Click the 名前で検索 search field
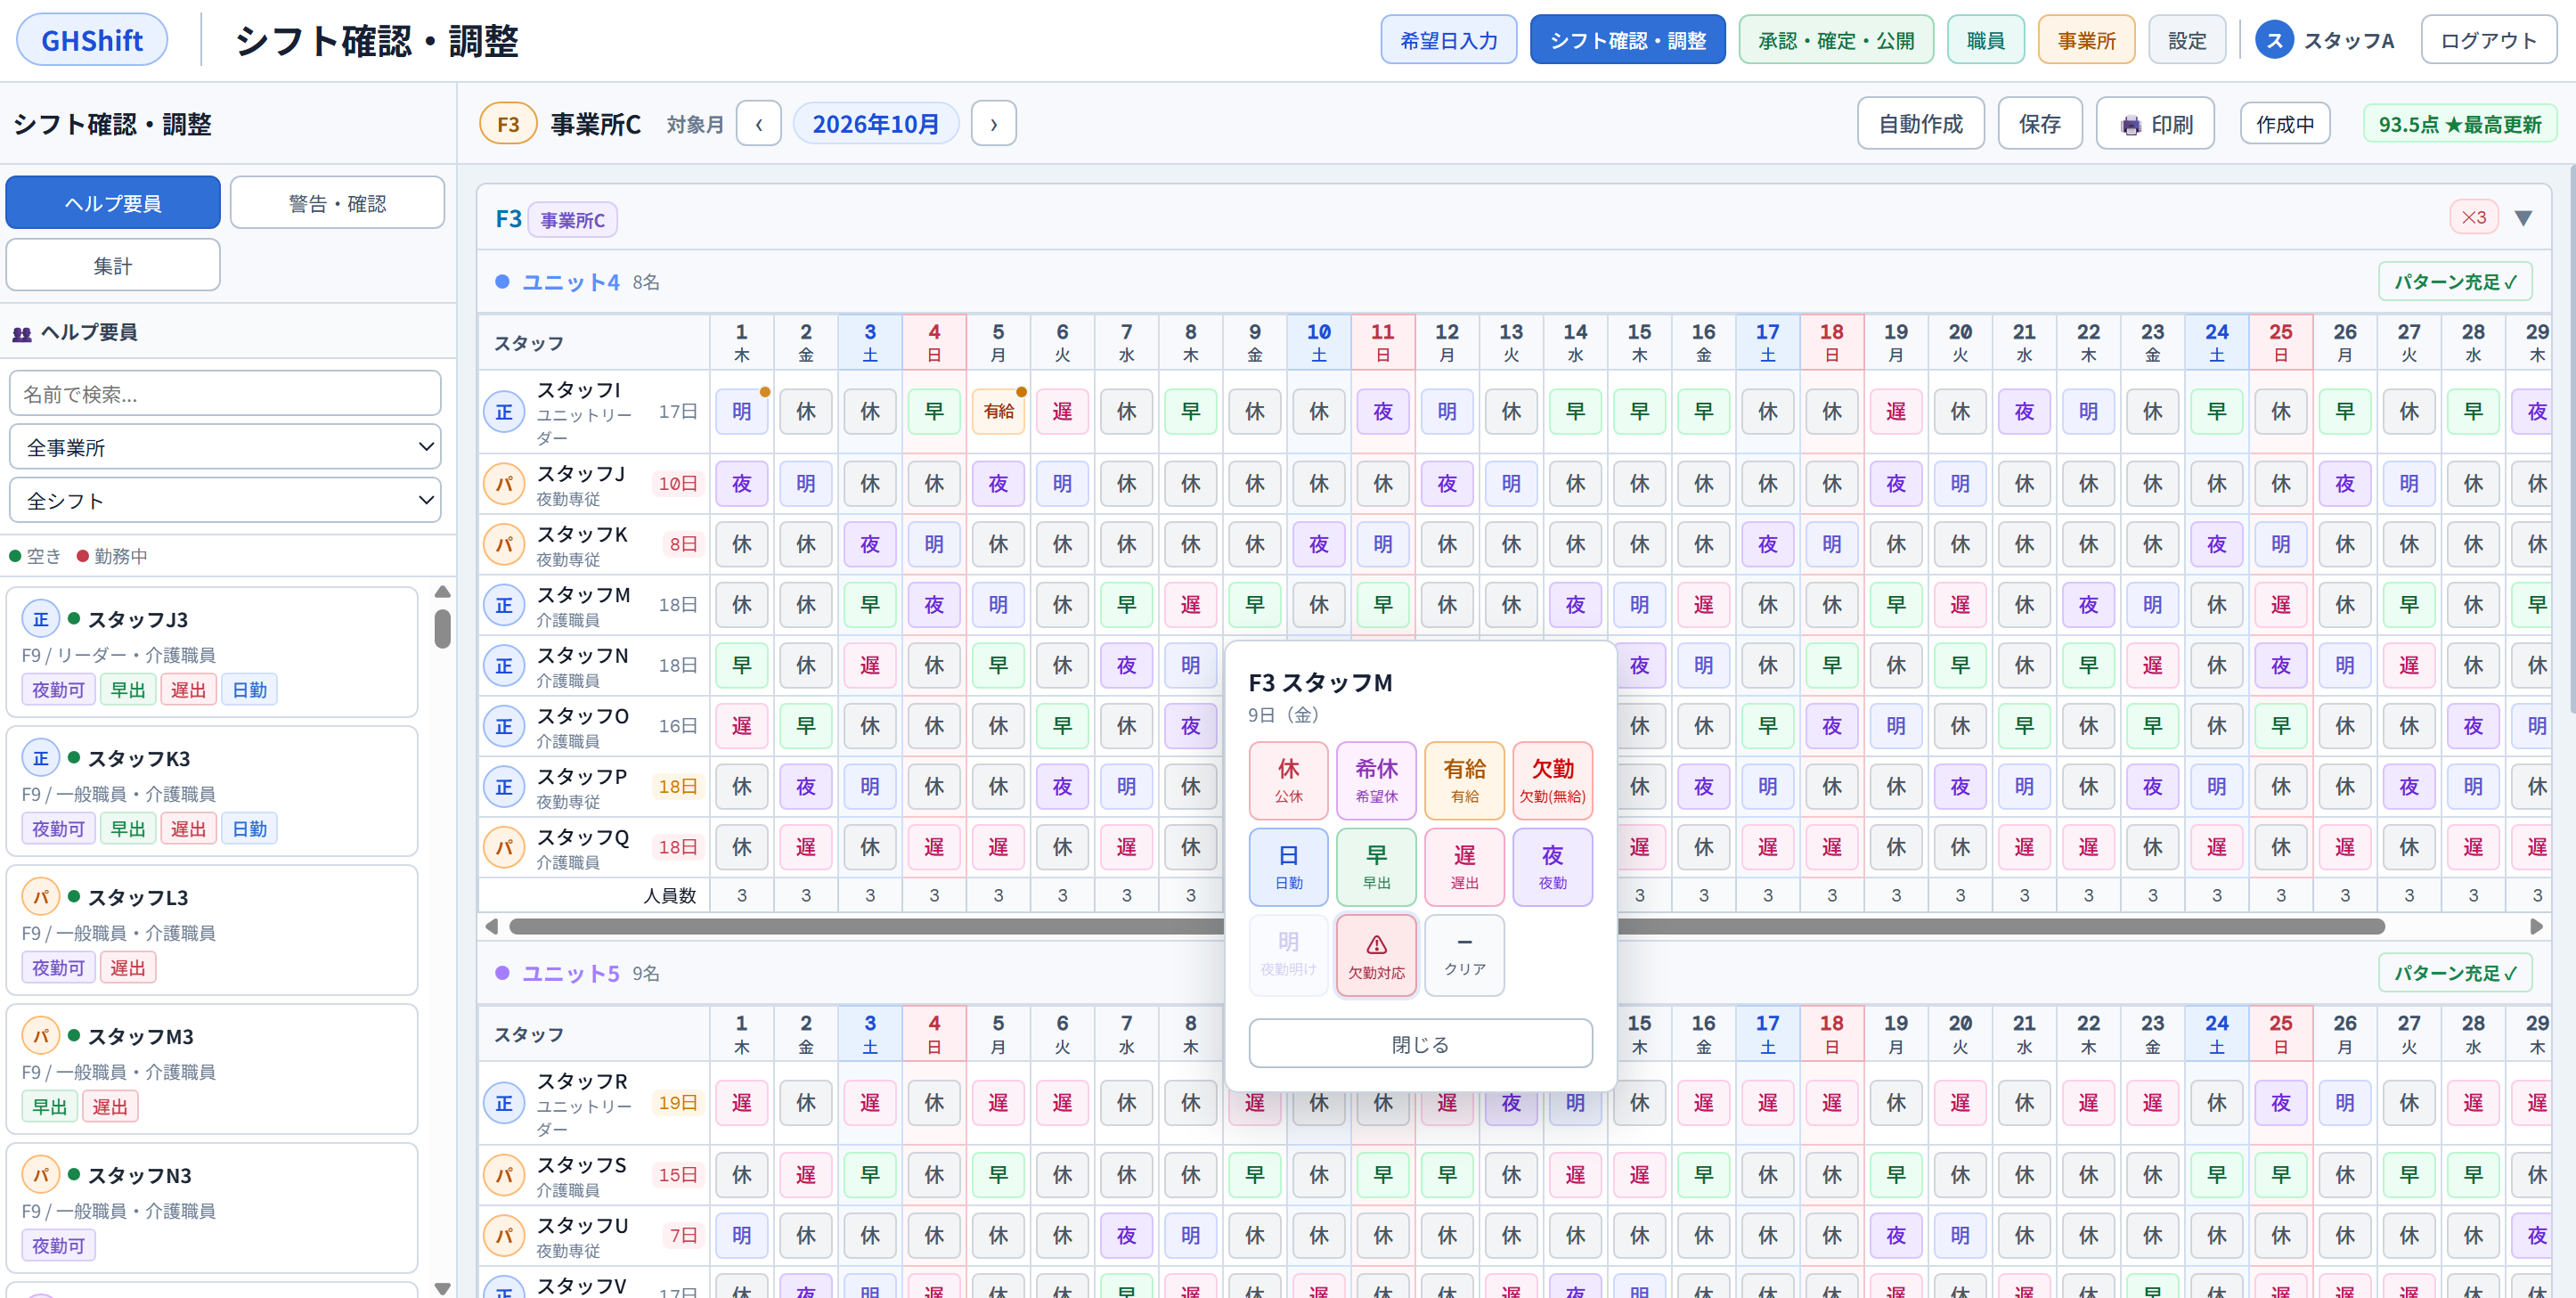 click(x=225, y=394)
